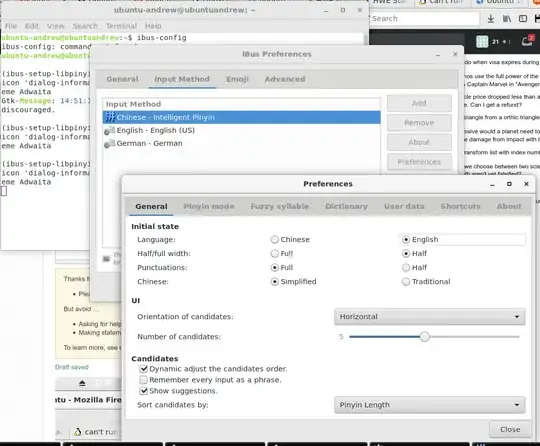Open the Stack Exchange inbox icon
Viewport: 540px width, 446px height.
pos(527,41)
